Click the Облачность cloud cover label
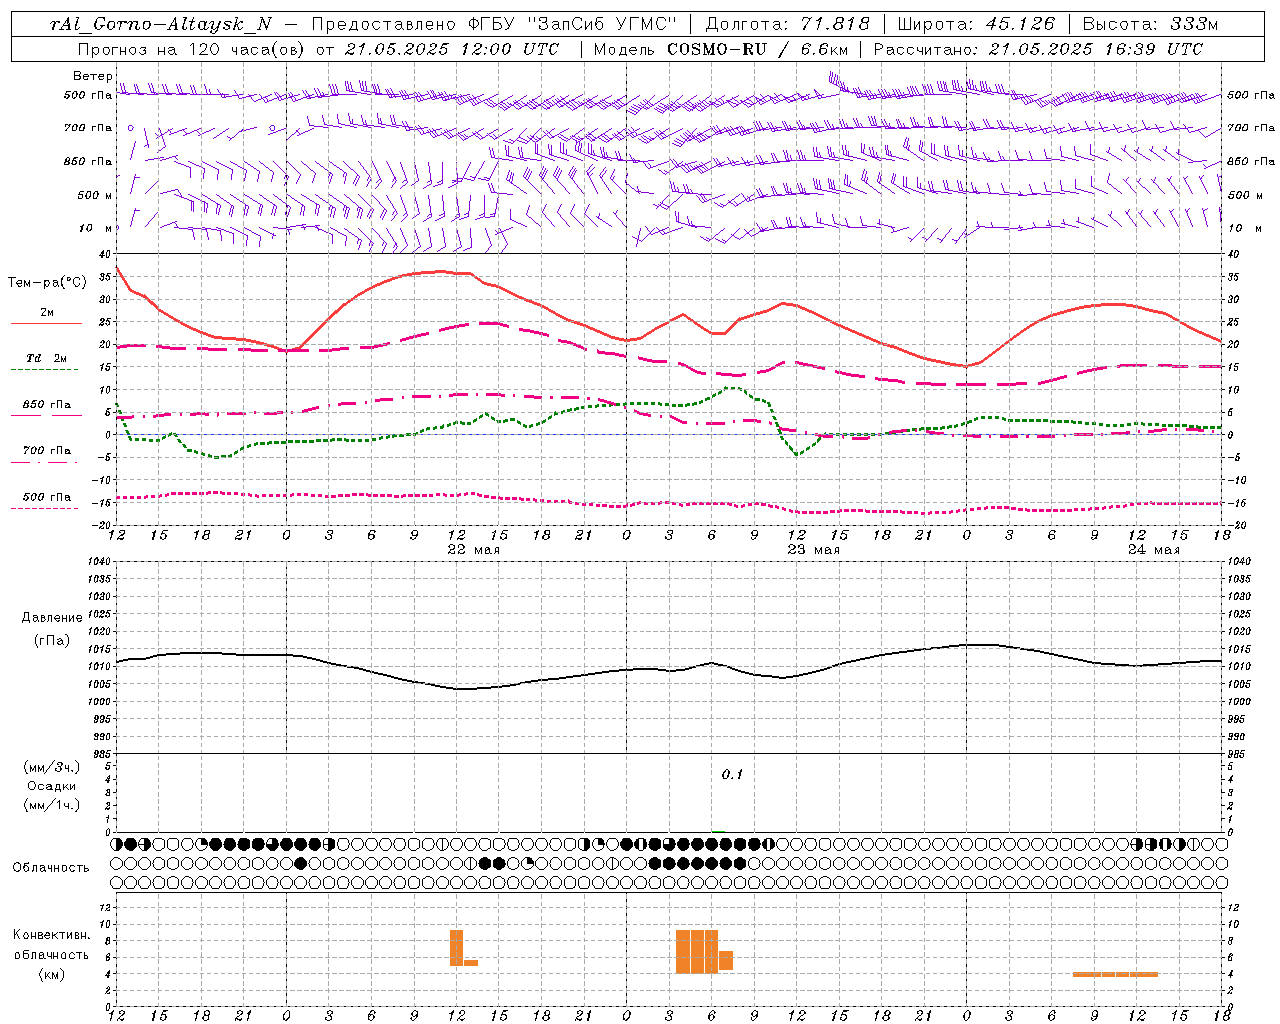1280x1024 pixels. [51, 867]
